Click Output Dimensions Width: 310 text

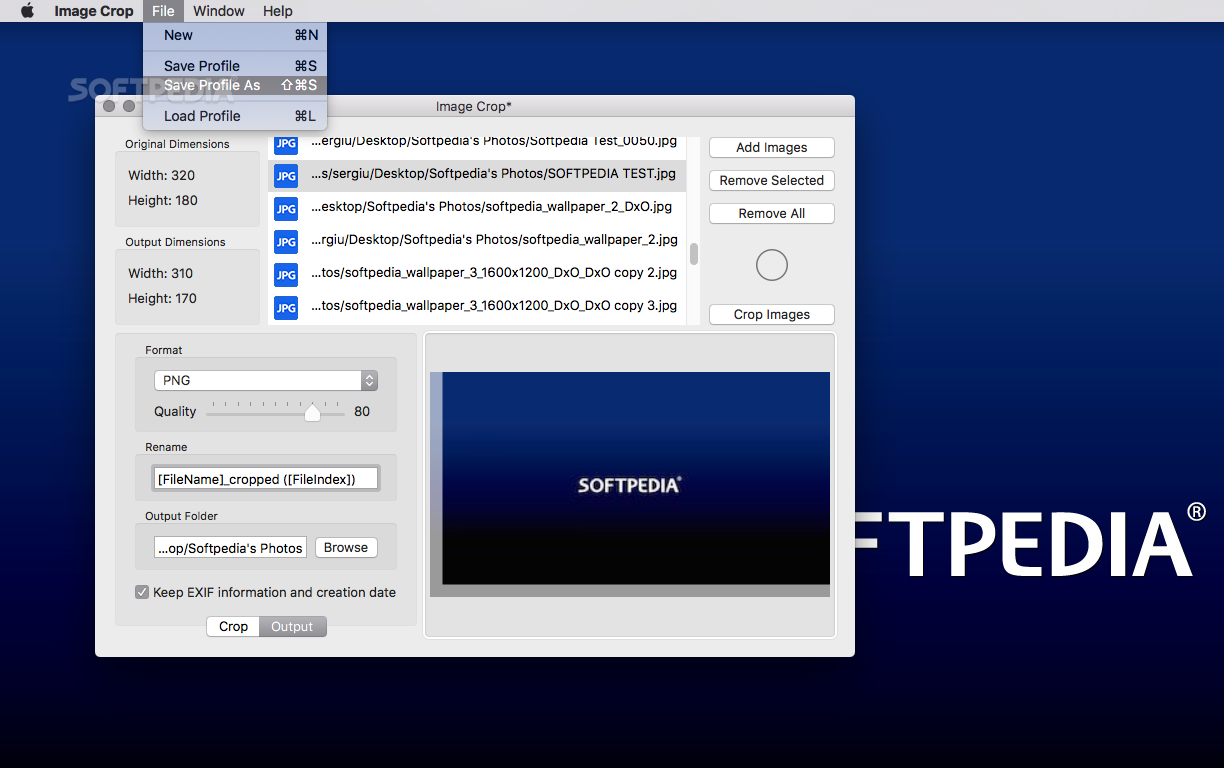point(161,273)
